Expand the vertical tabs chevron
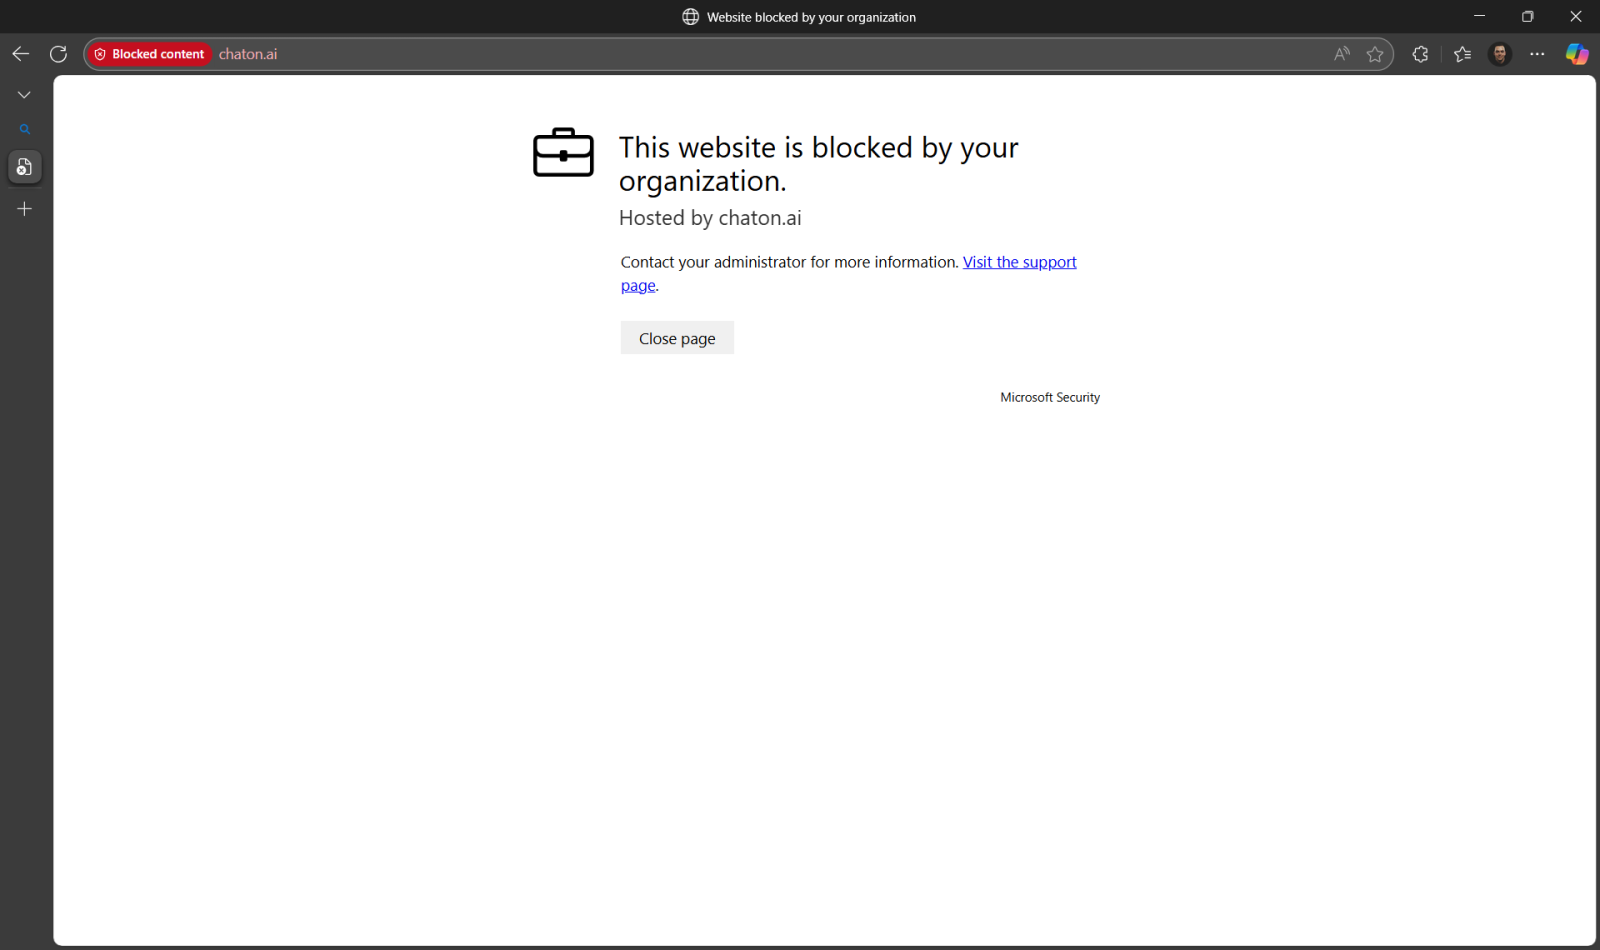 24,95
